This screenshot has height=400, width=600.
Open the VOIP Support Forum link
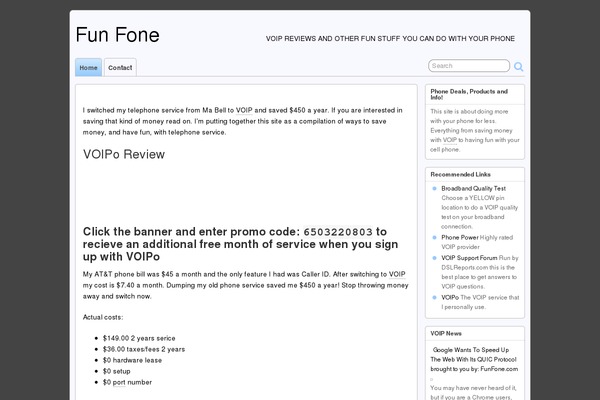469,258
